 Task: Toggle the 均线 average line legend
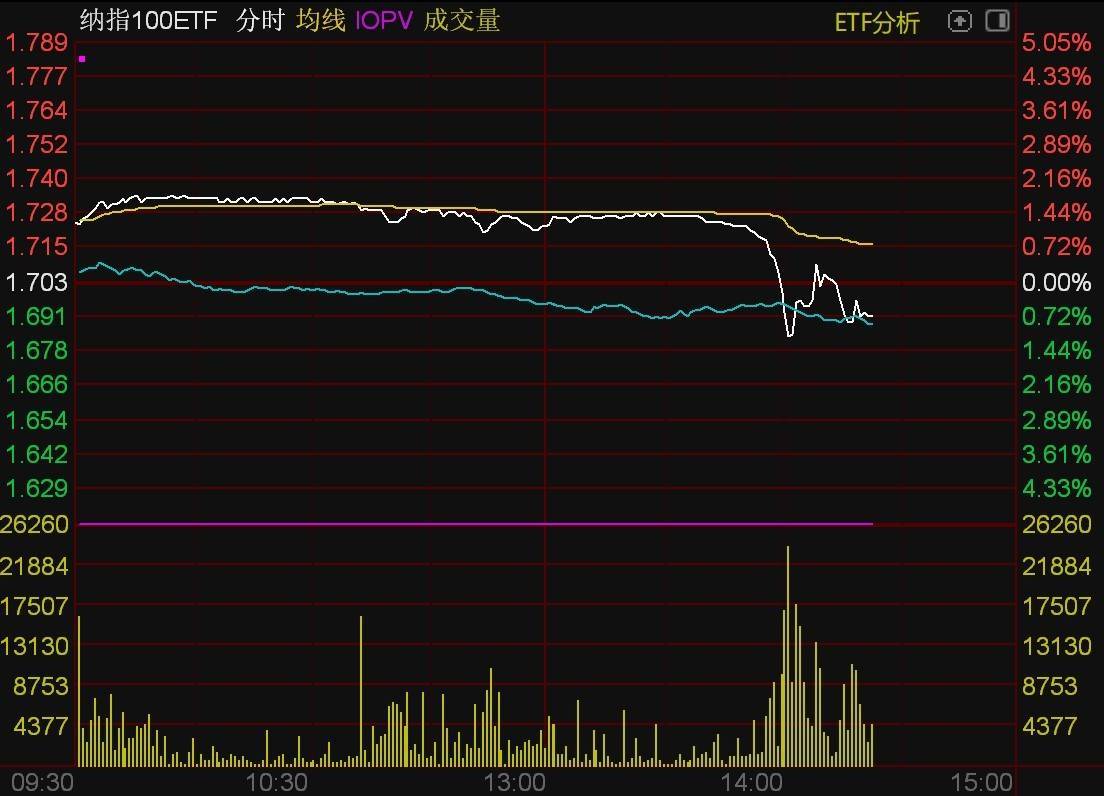(320, 21)
